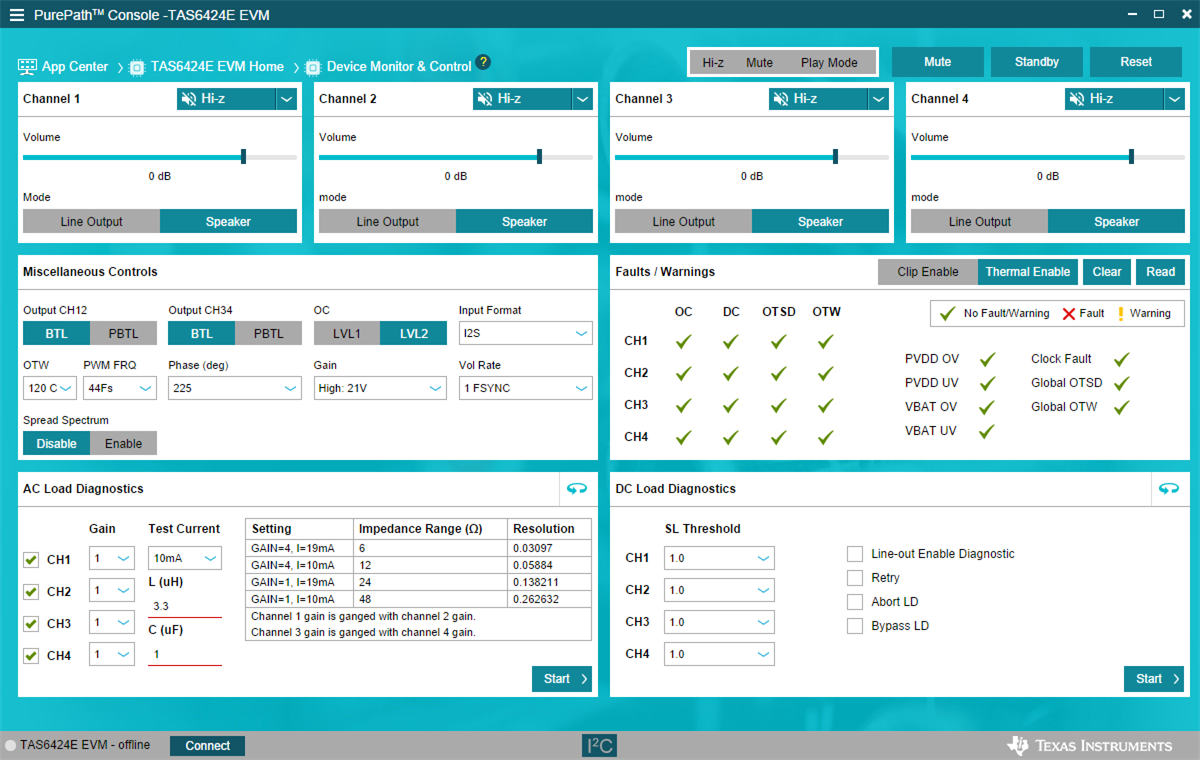
Task: Adjust the Channel 2 volume slider
Action: [x=539, y=156]
